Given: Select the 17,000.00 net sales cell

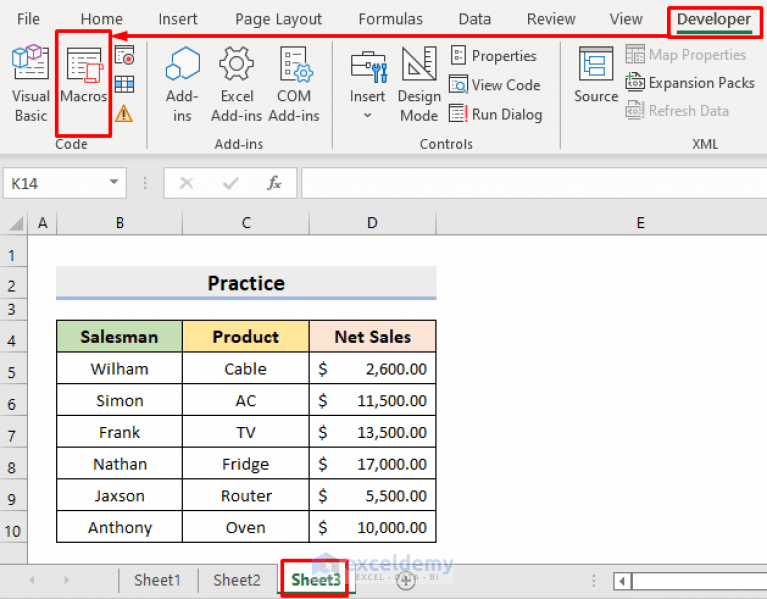Looking at the screenshot, I should (373, 464).
